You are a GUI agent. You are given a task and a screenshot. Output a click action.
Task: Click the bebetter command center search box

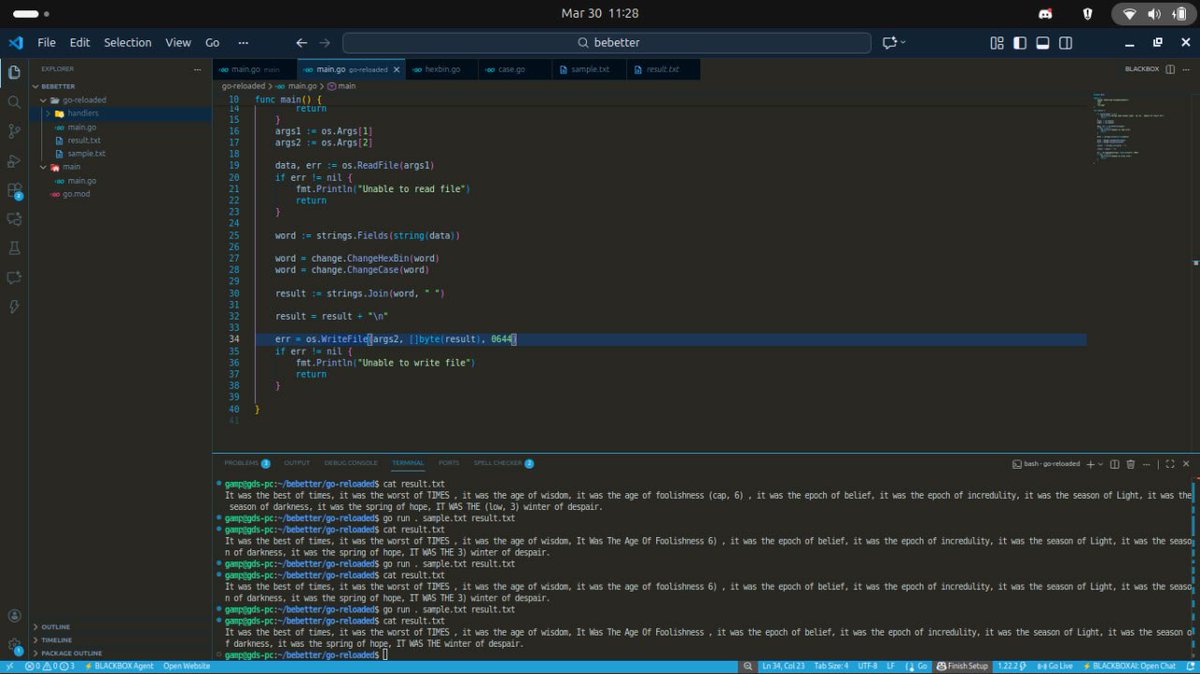(x=607, y=43)
